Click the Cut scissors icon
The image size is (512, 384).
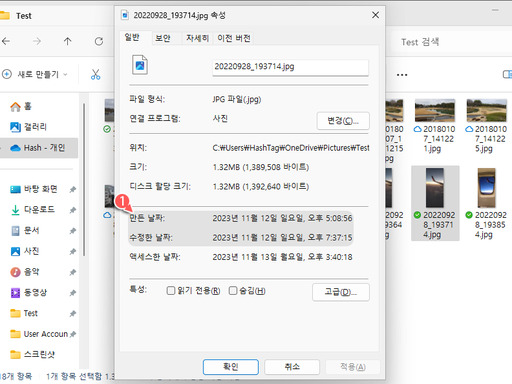pyautogui.click(x=95, y=74)
